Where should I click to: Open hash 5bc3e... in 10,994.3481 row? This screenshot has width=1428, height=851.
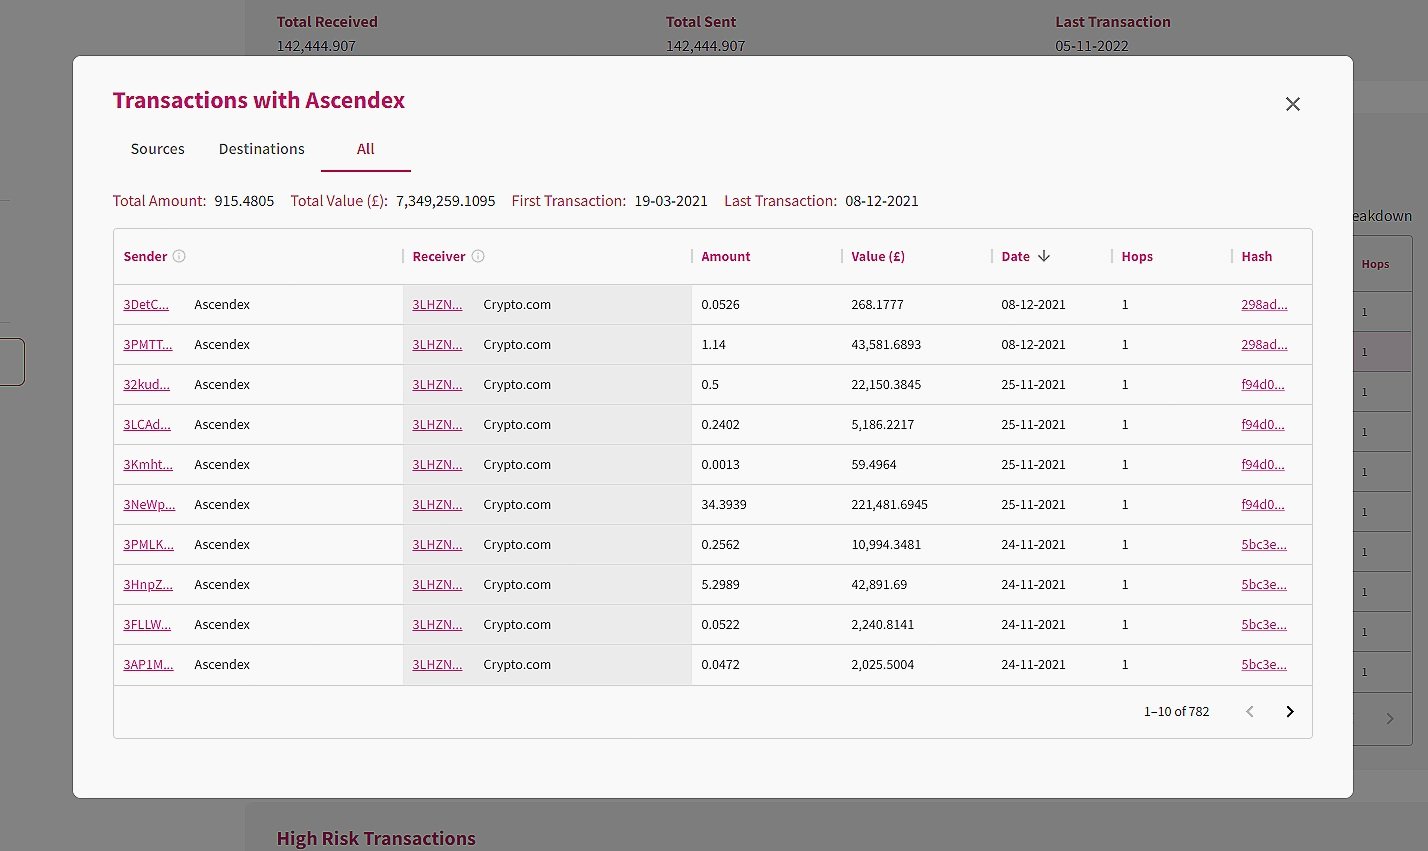tap(1264, 545)
